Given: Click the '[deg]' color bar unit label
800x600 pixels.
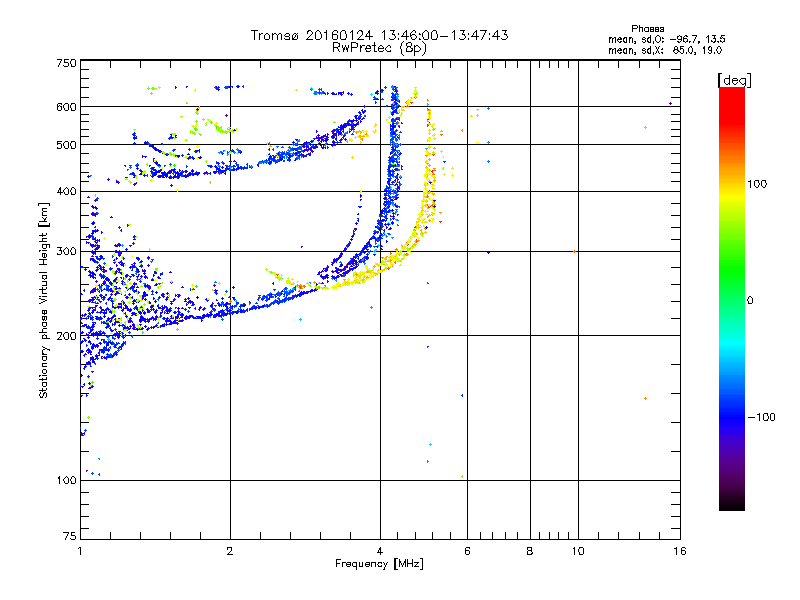Looking at the screenshot, I should point(734,80).
